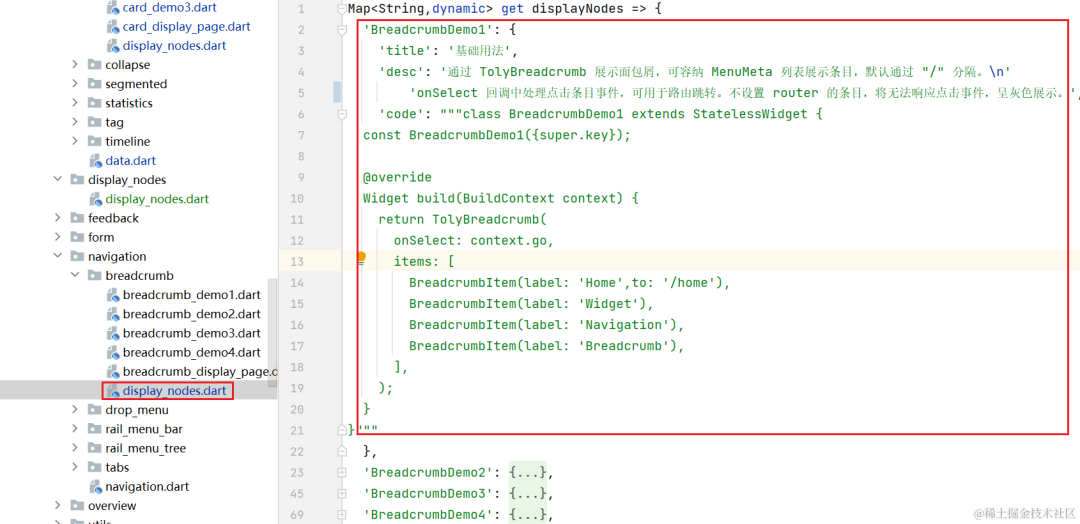This screenshot has width=1080, height=524.
Task: Open breadcrumb_demo1.dart
Action: pyautogui.click(x=191, y=295)
